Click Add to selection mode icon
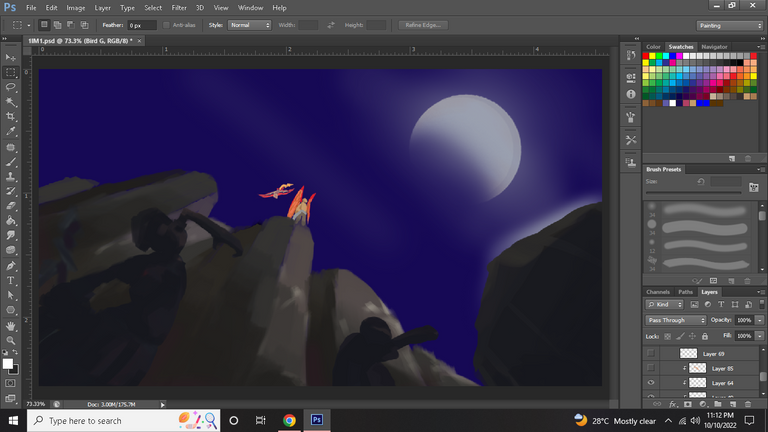 click(x=57, y=25)
